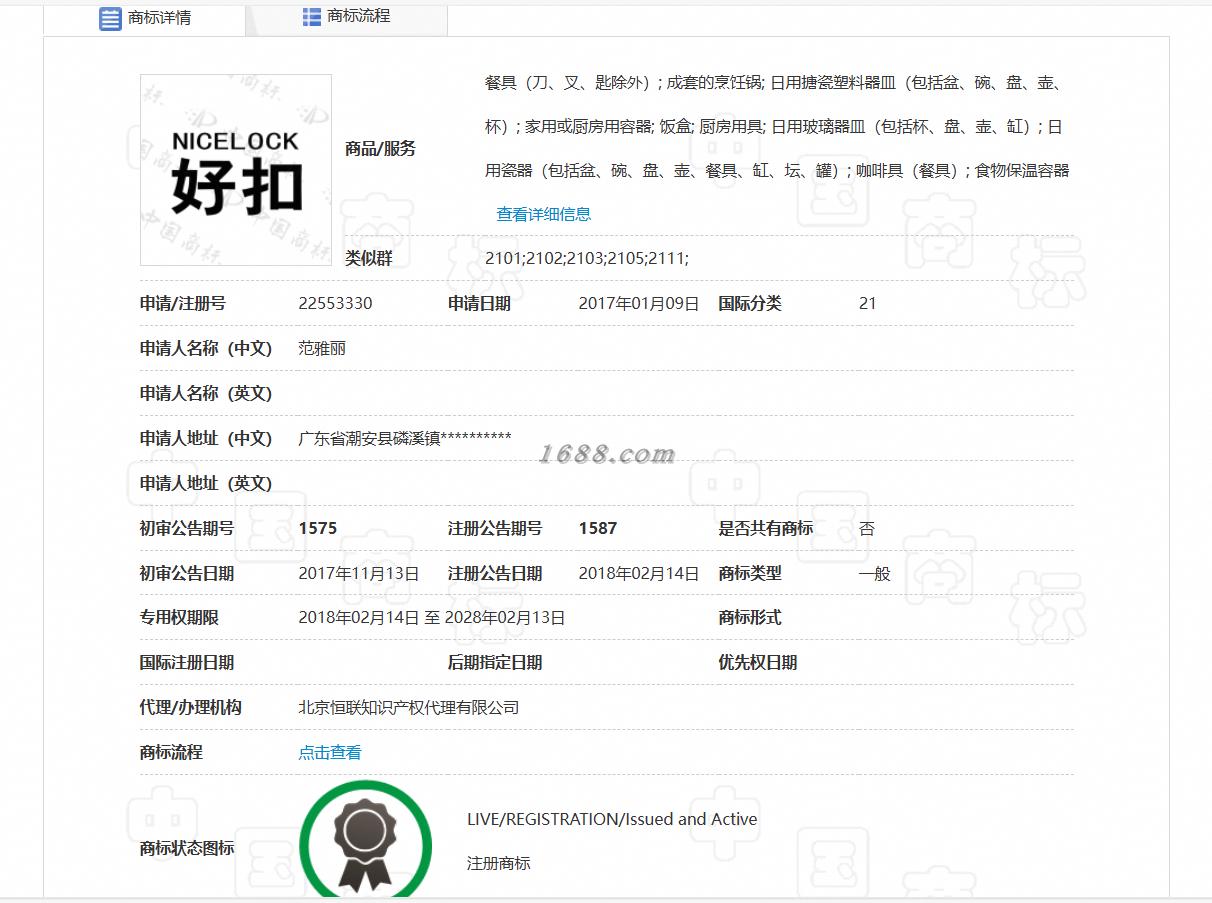Select the registration number 22553330

point(335,304)
